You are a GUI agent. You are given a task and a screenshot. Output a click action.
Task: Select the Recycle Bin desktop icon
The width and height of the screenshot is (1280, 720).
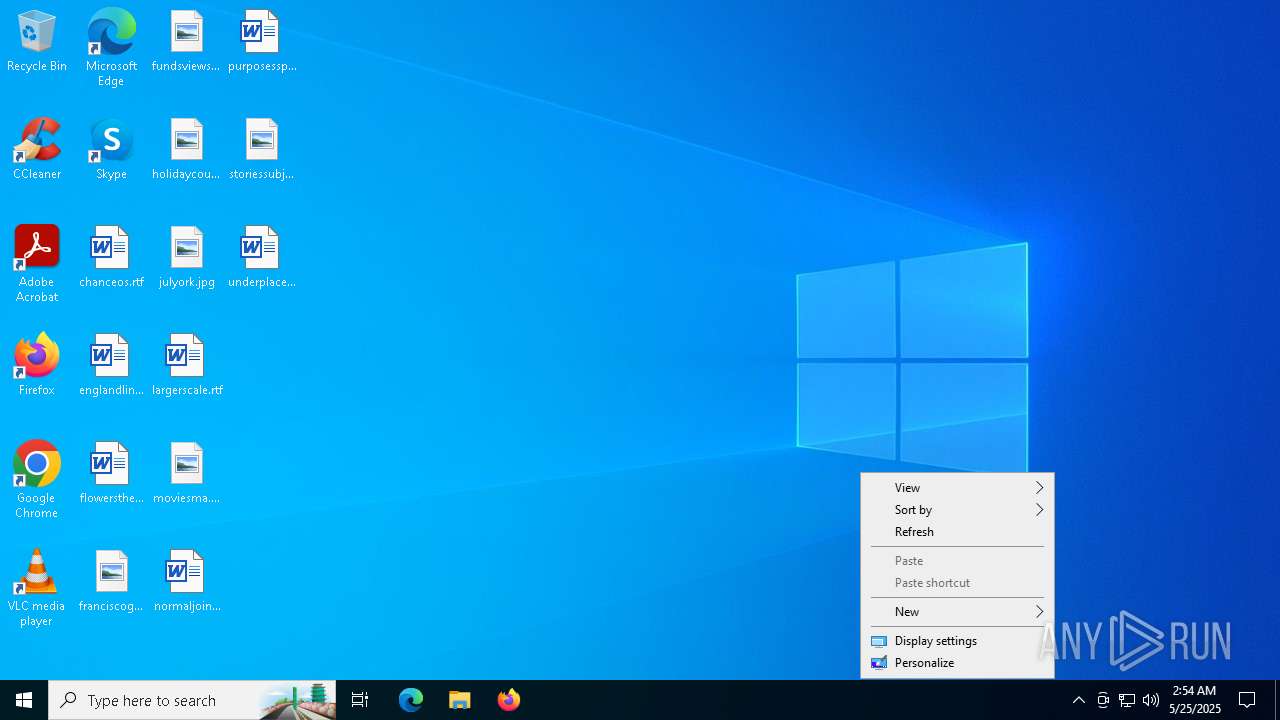37,42
